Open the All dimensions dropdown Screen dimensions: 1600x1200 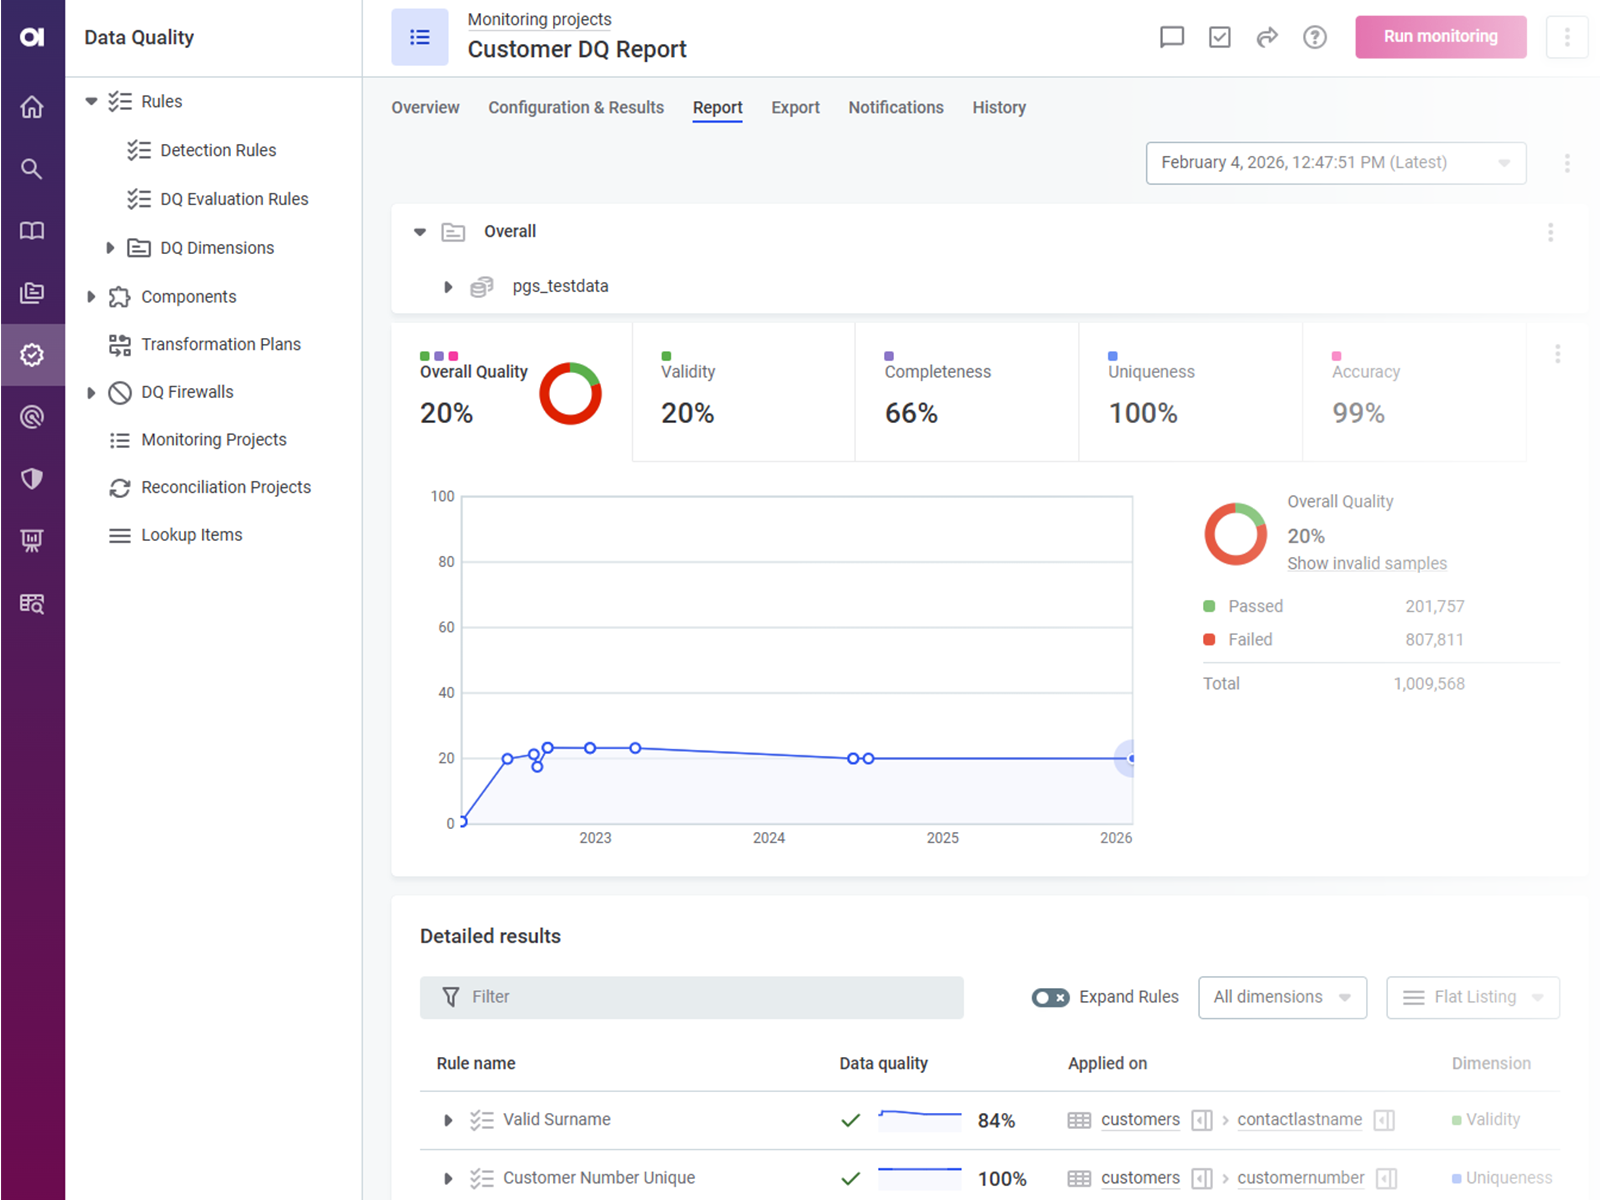coord(1282,997)
